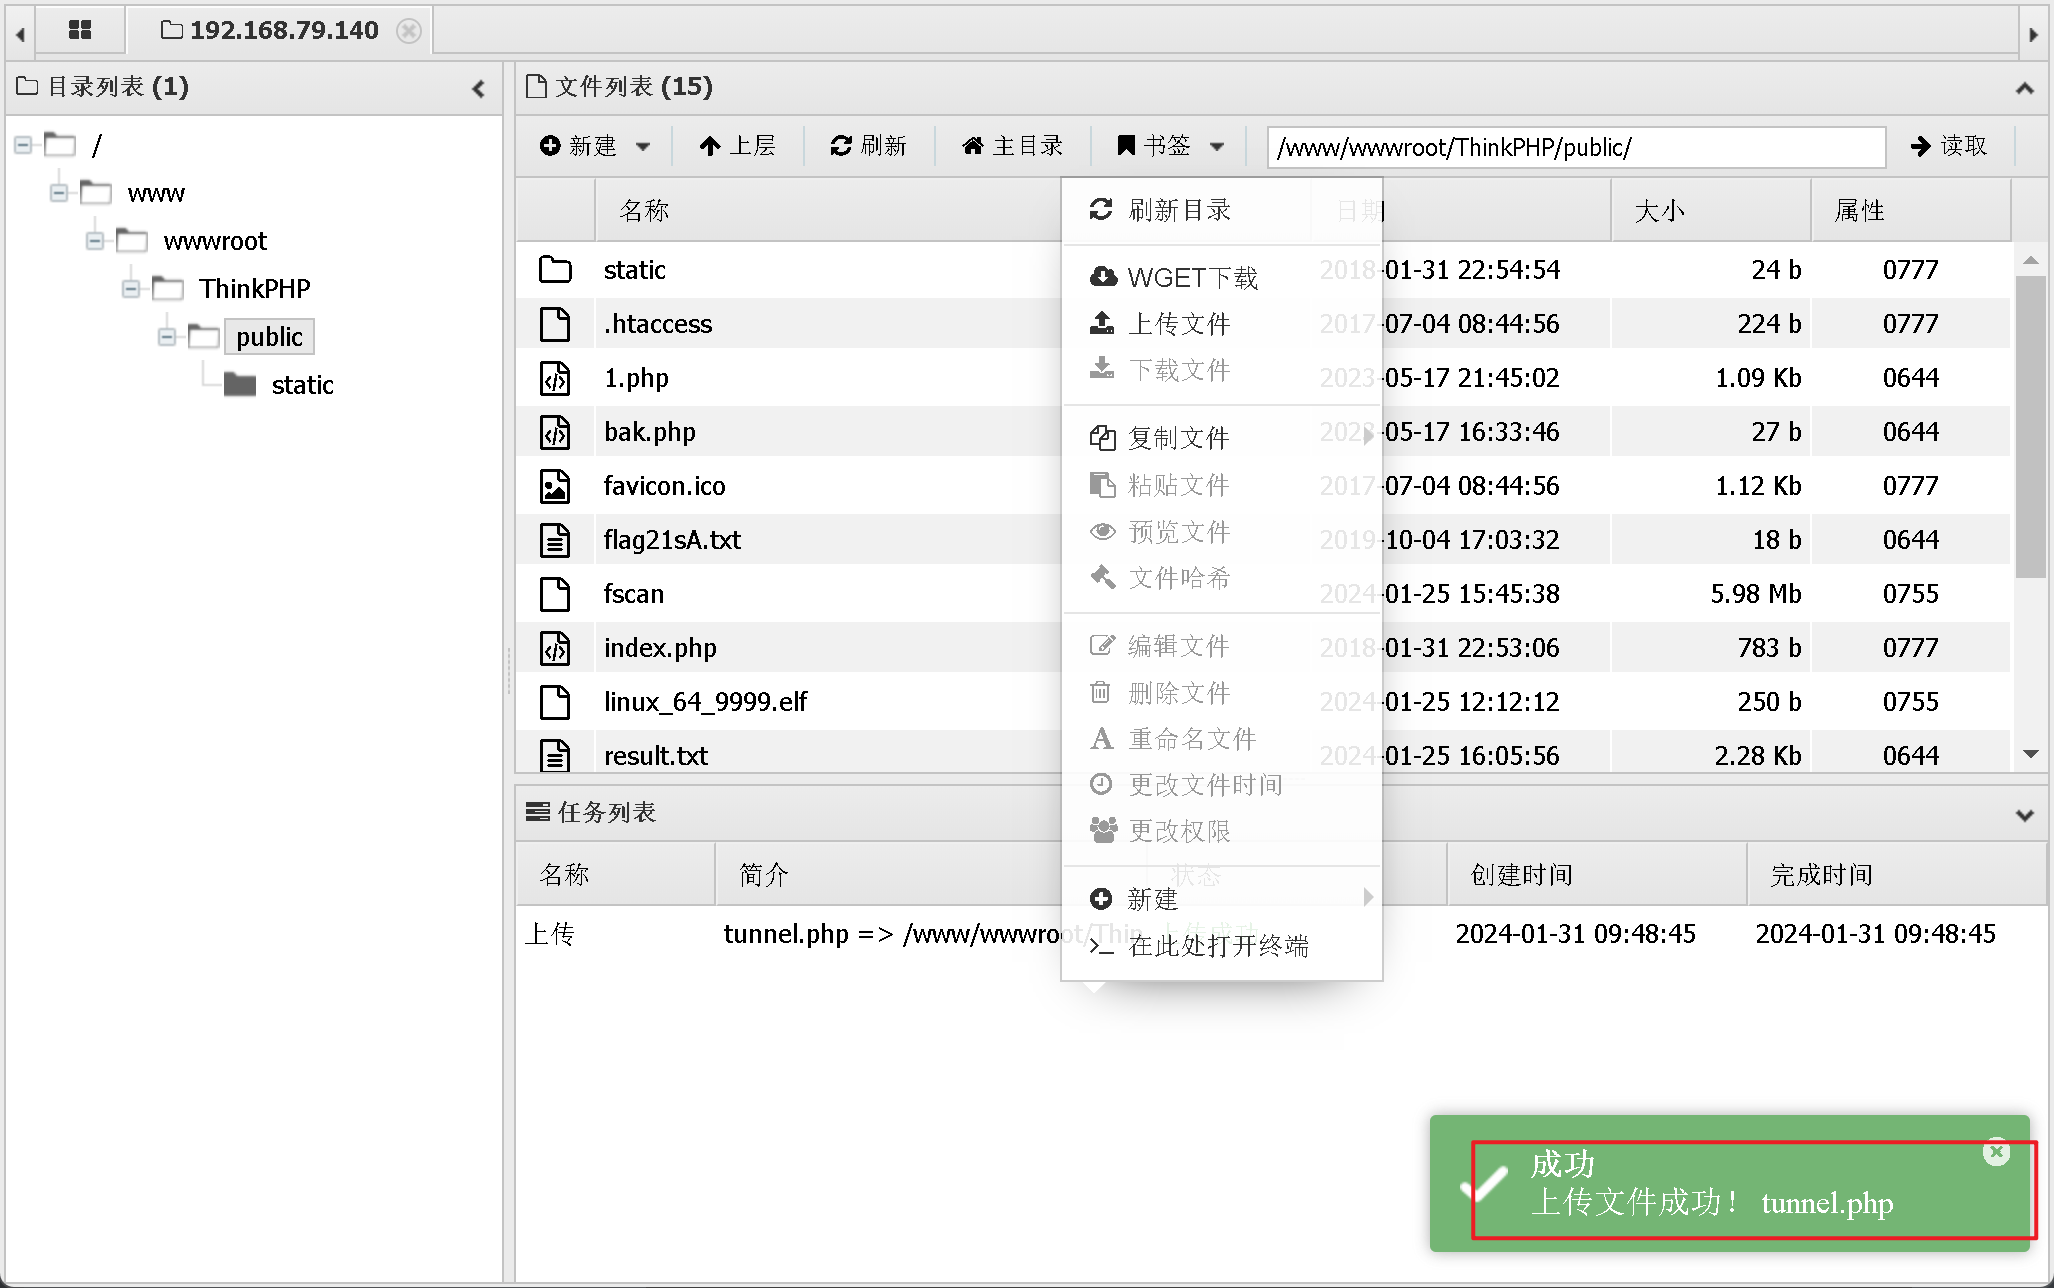Dismiss the green success notification
Screen dimensions: 2054x1288
click(1996, 1152)
